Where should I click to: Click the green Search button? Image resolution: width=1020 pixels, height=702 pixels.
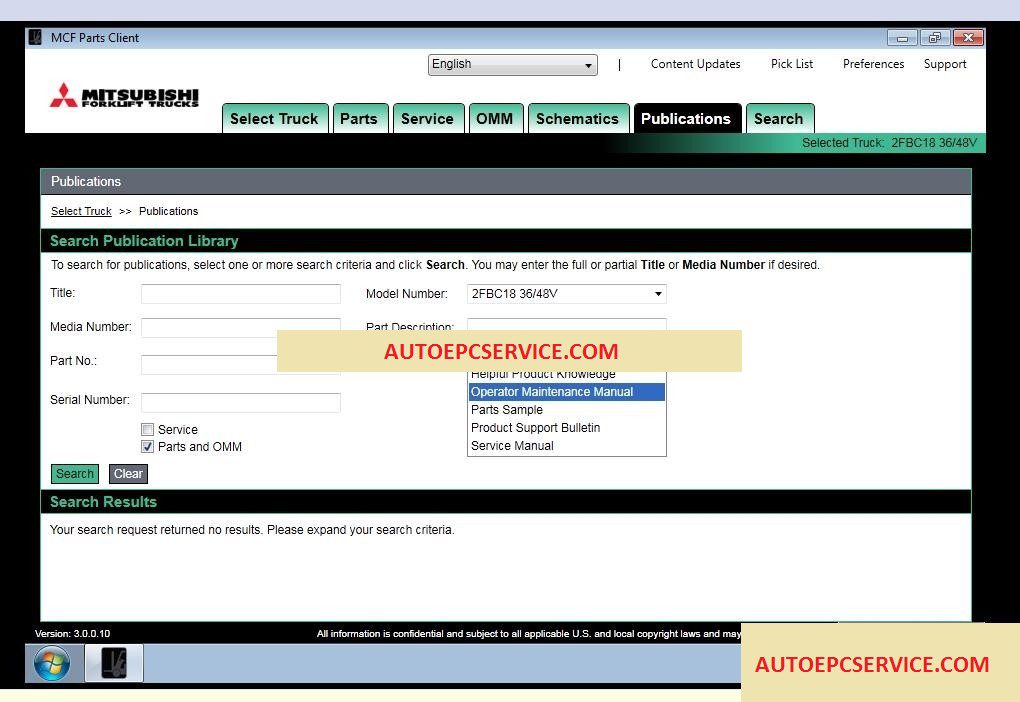pyautogui.click(x=75, y=474)
